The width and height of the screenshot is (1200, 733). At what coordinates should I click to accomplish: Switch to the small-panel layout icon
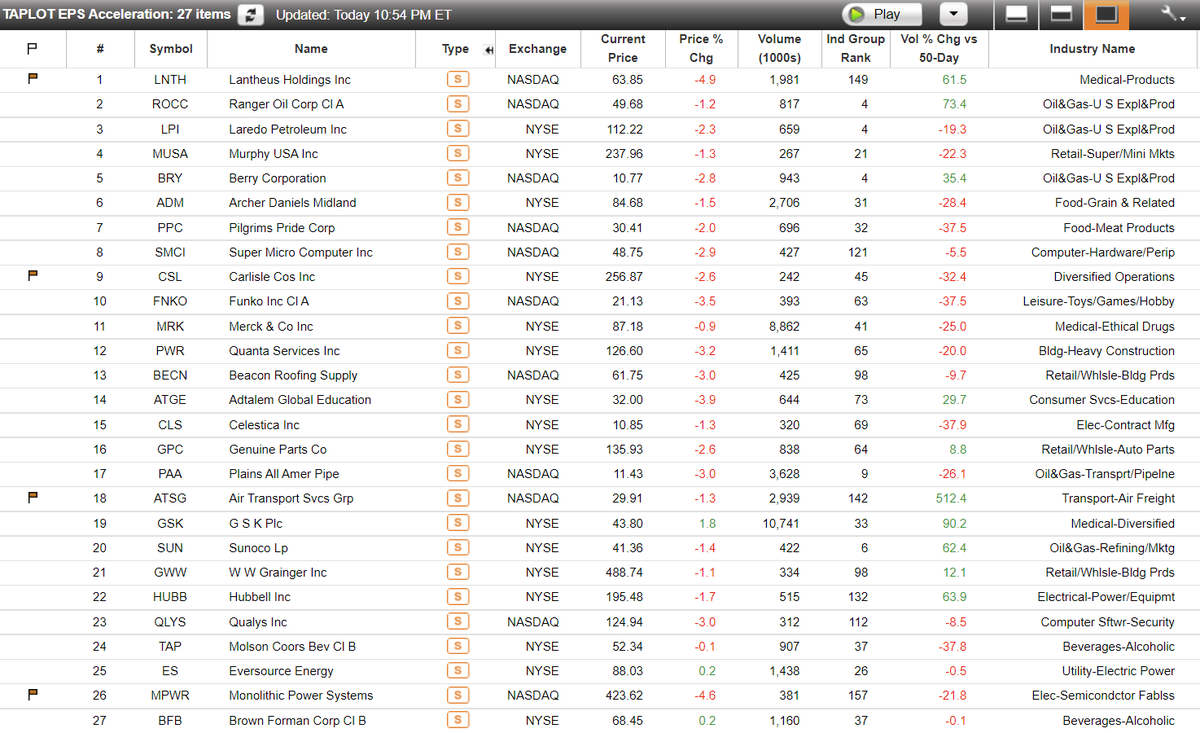pos(1017,14)
